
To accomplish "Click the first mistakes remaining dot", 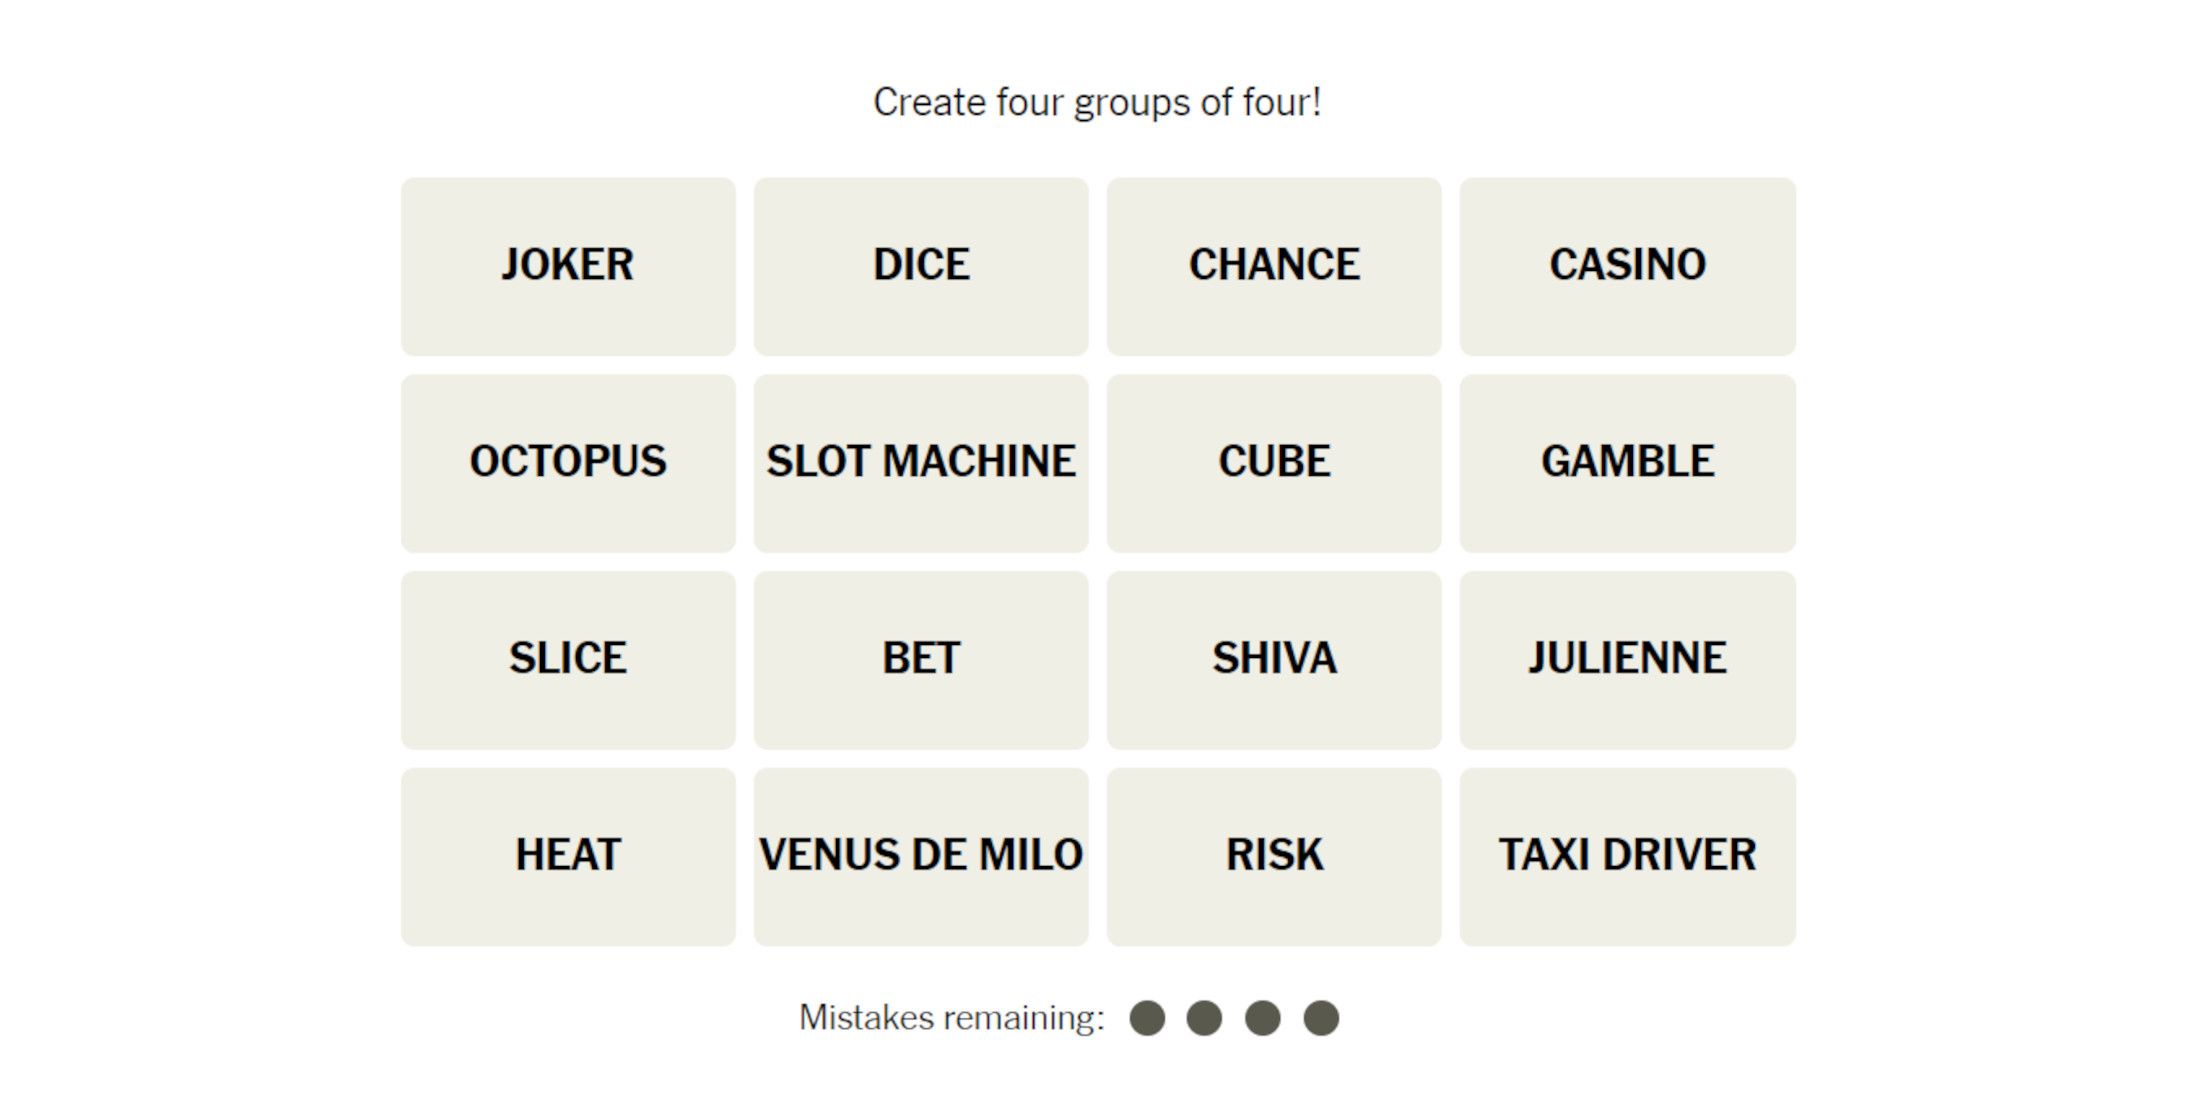I will tap(1147, 1018).
